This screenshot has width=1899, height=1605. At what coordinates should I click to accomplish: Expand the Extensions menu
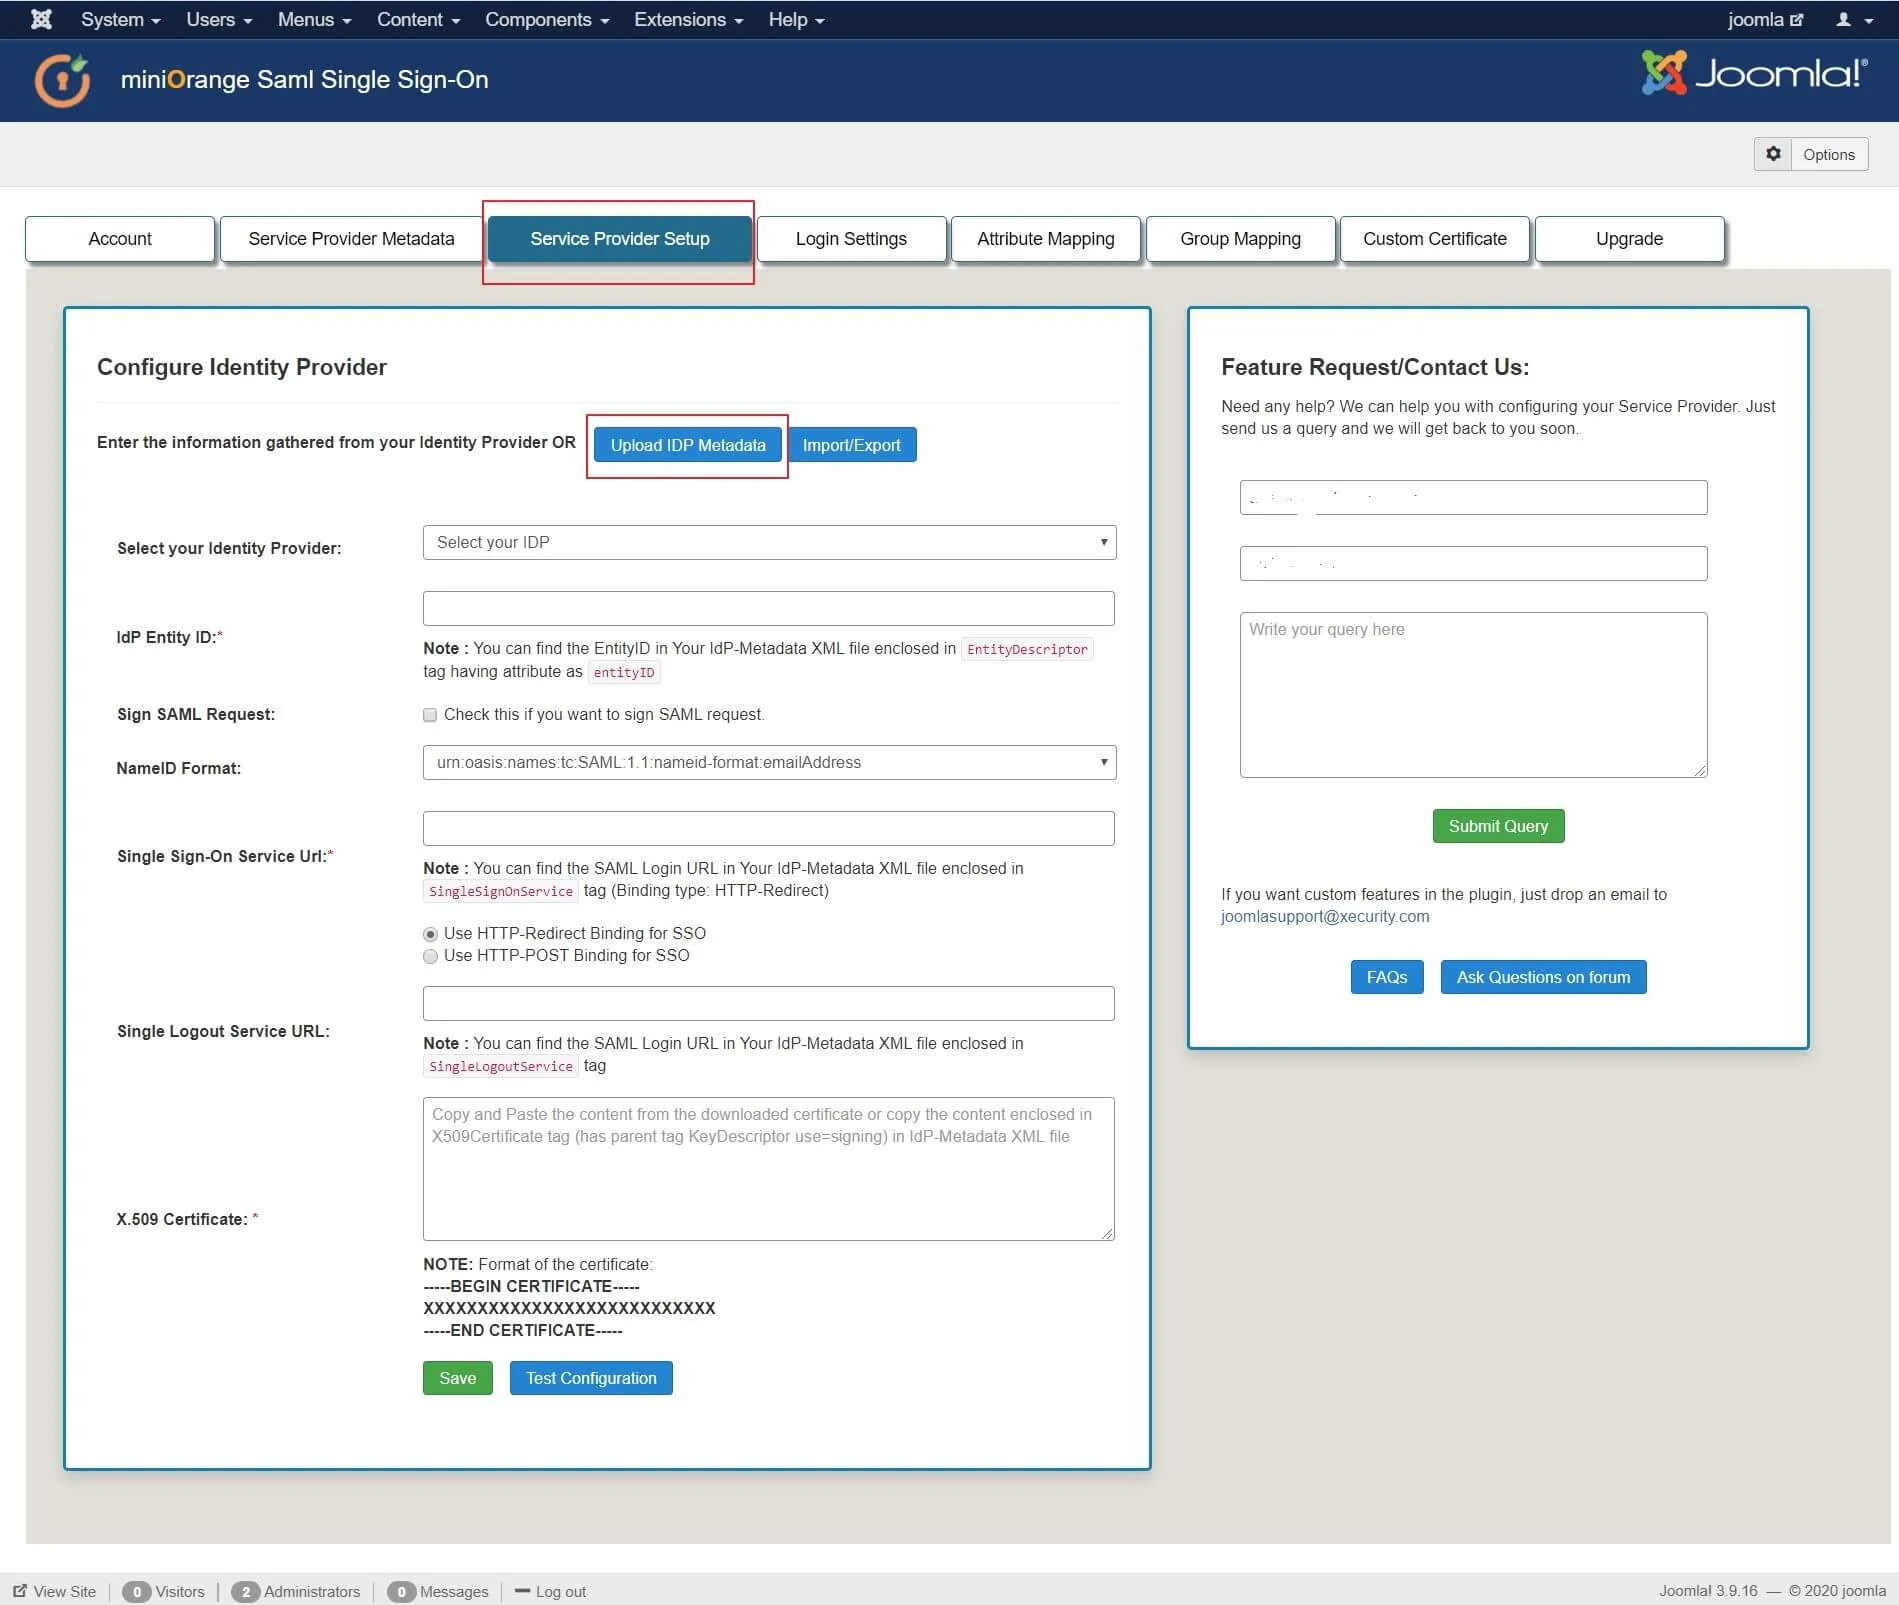[688, 19]
